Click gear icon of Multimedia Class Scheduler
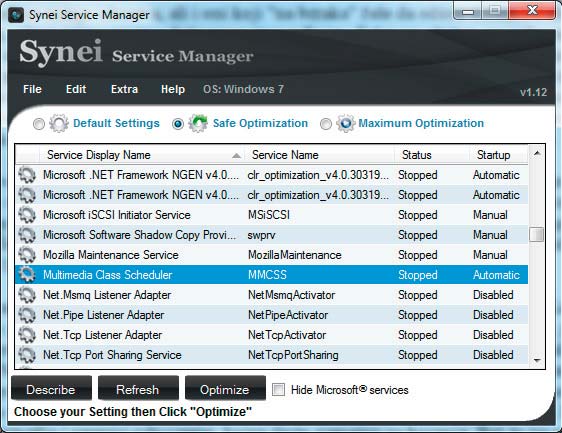This screenshot has width=562, height=433. click(27, 275)
